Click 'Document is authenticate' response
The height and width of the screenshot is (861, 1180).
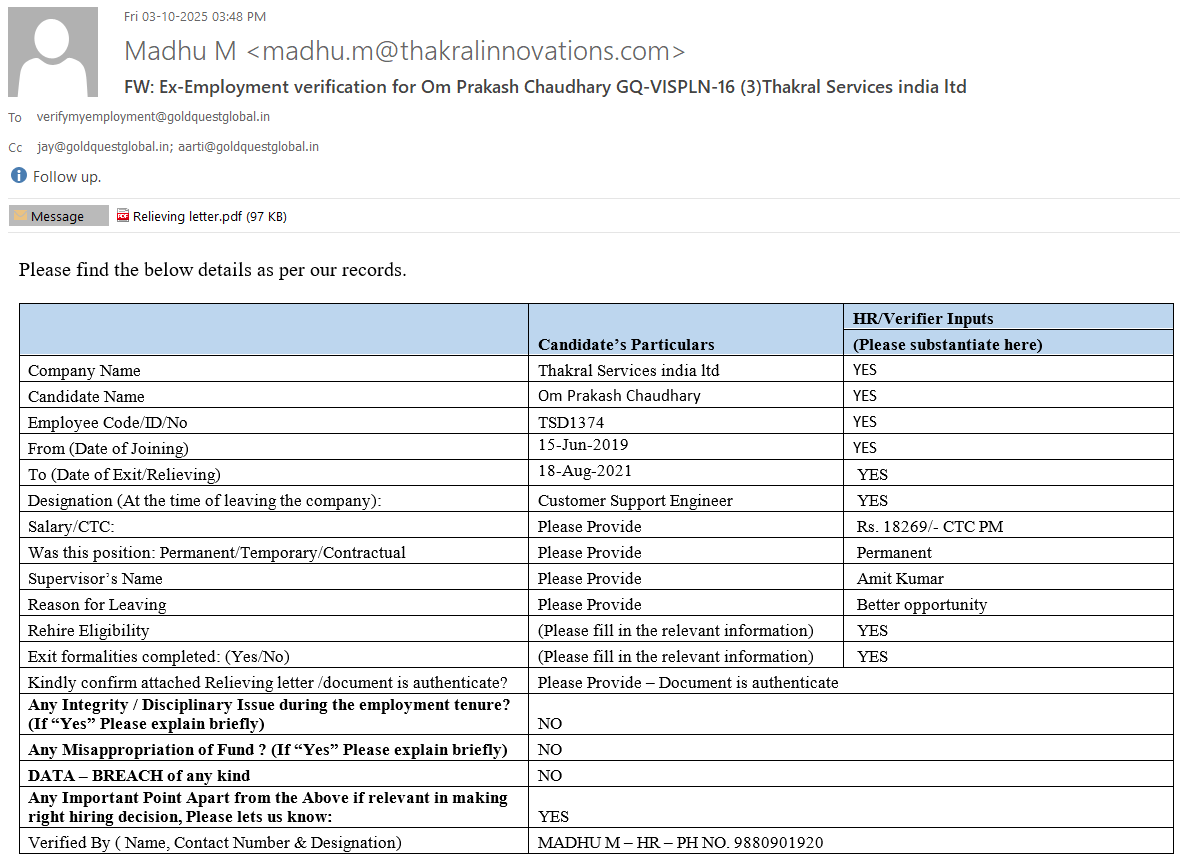pyautogui.click(x=748, y=683)
